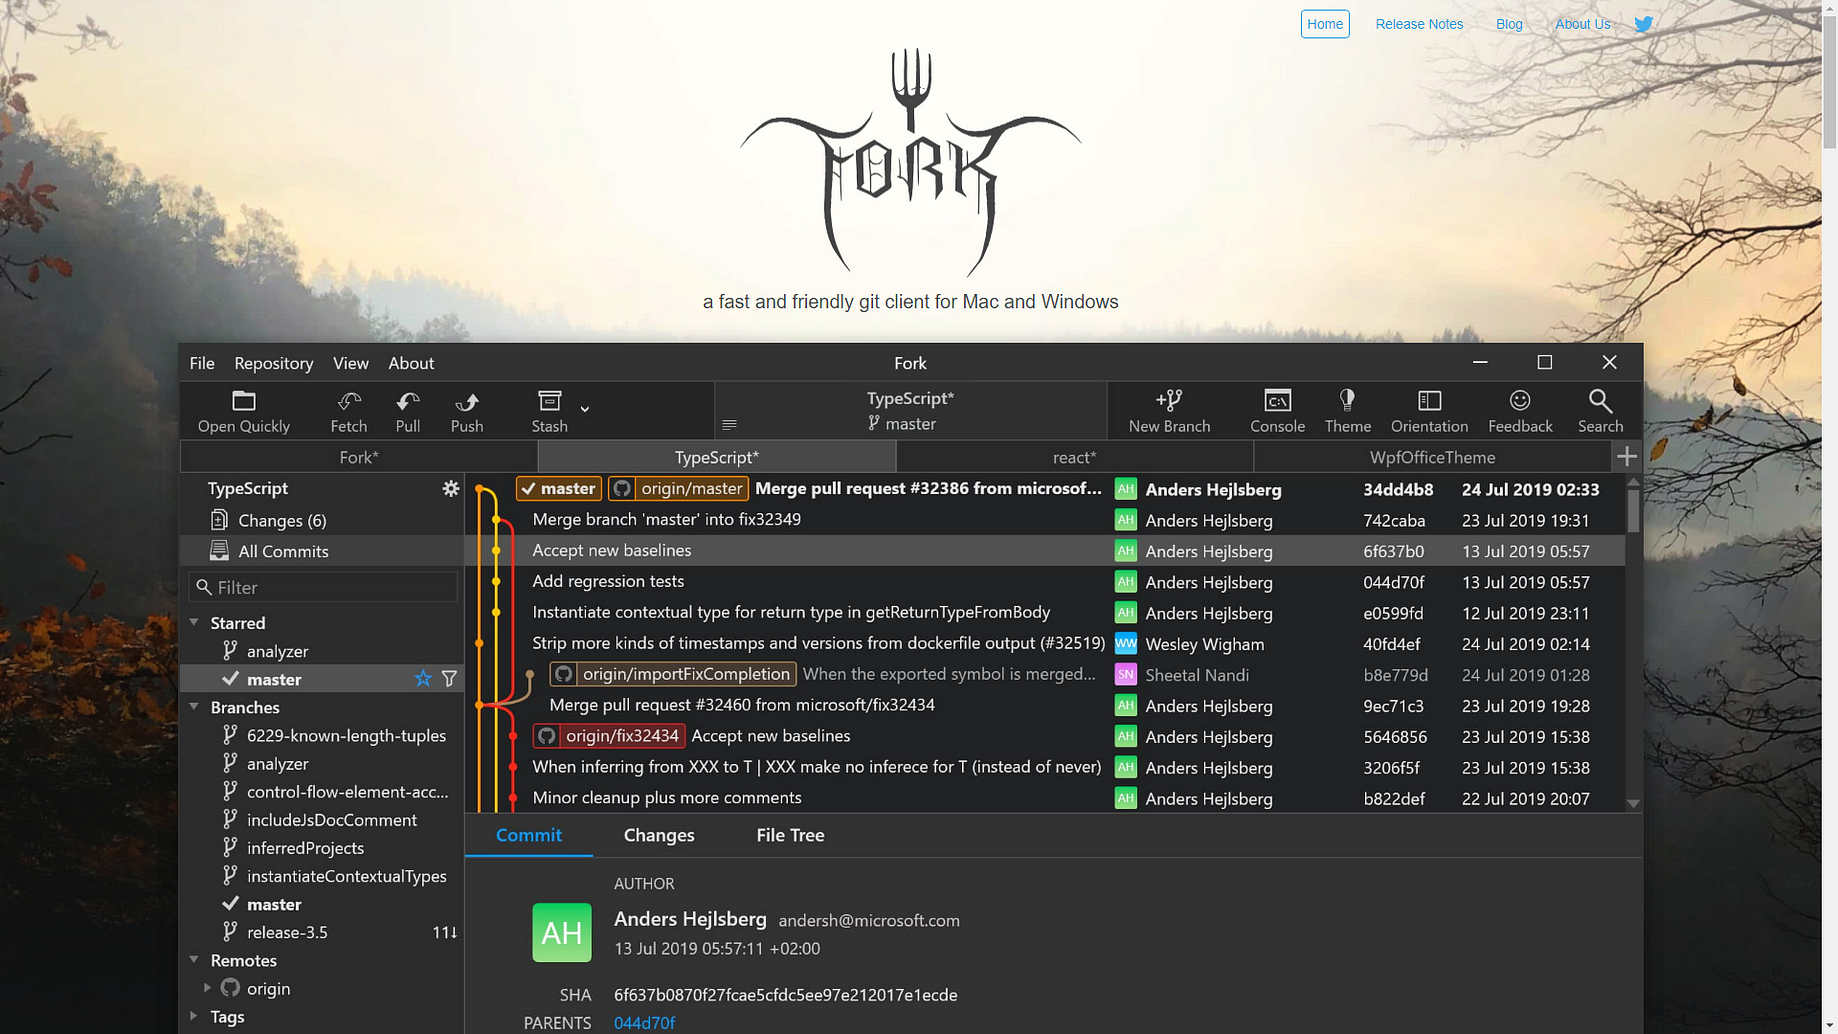The image size is (1838, 1034).
Task: Toggle the filter icon on master branch
Action: click(449, 679)
